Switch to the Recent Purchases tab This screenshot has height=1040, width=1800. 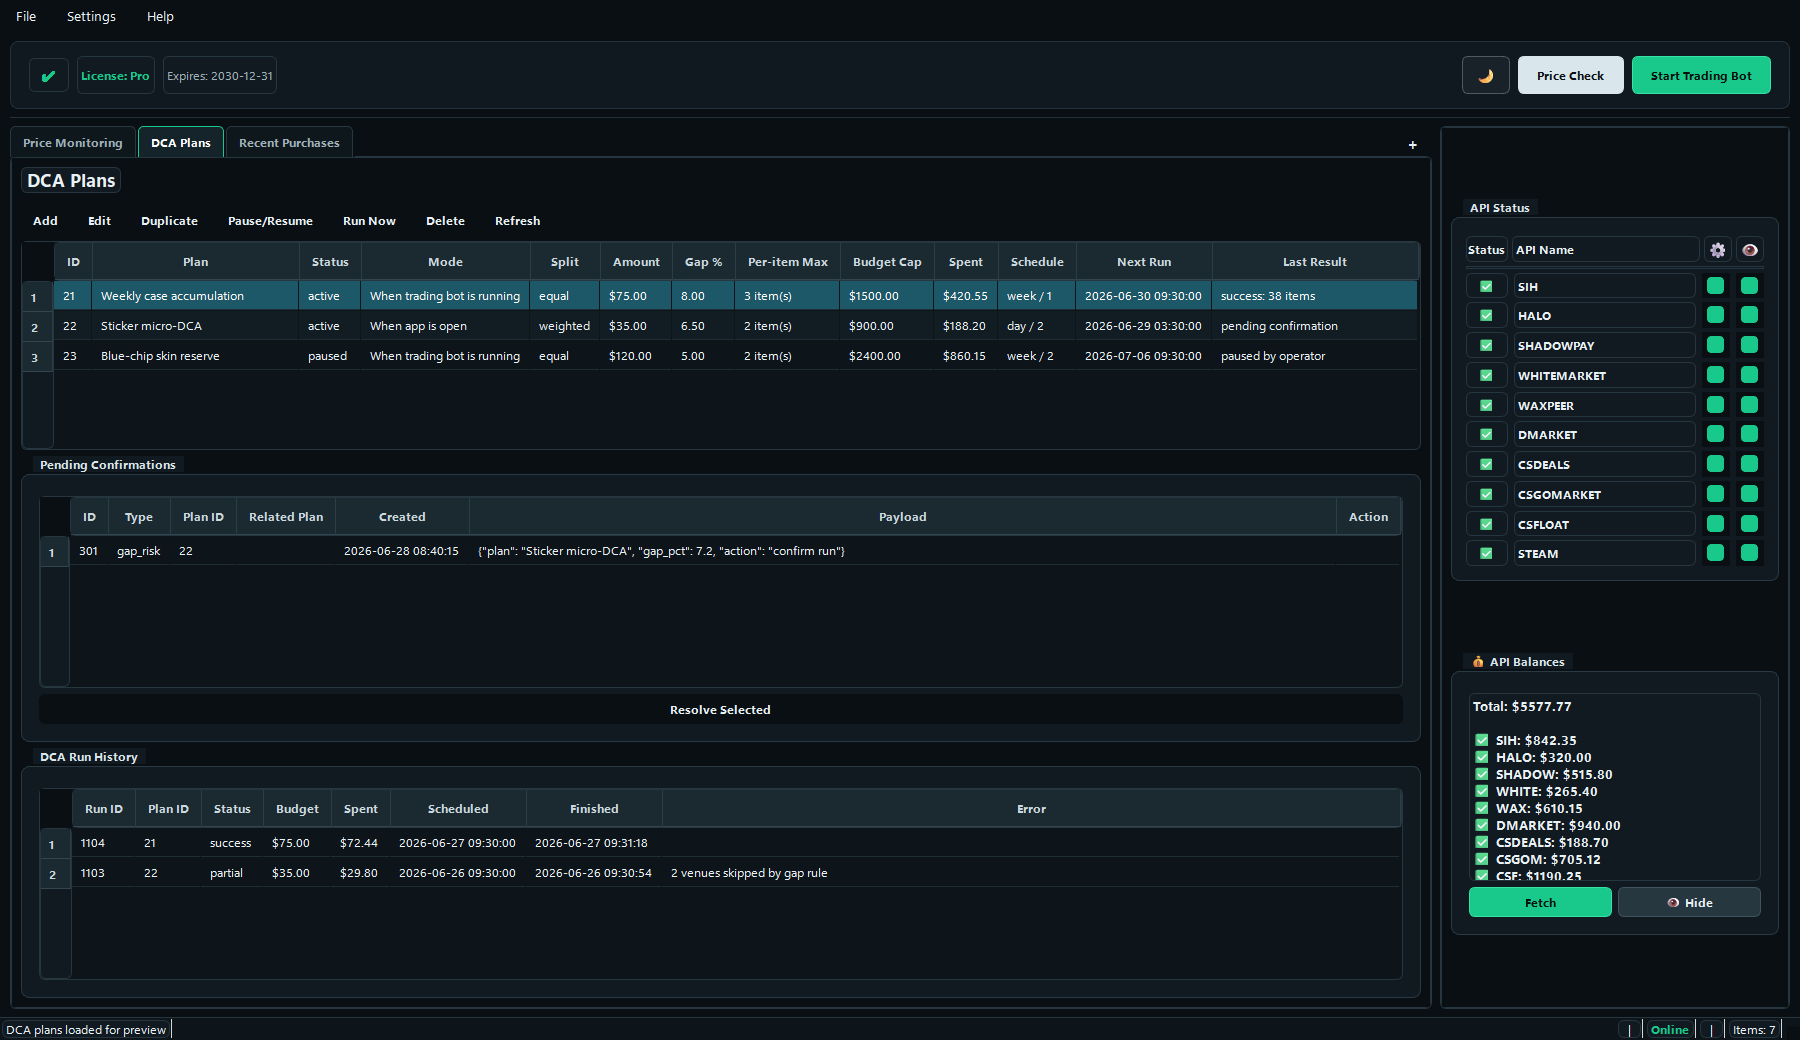[289, 142]
